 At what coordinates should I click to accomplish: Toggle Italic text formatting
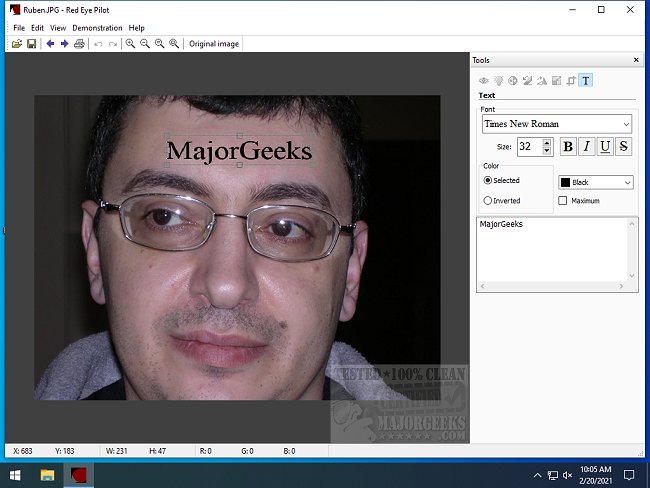click(586, 147)
